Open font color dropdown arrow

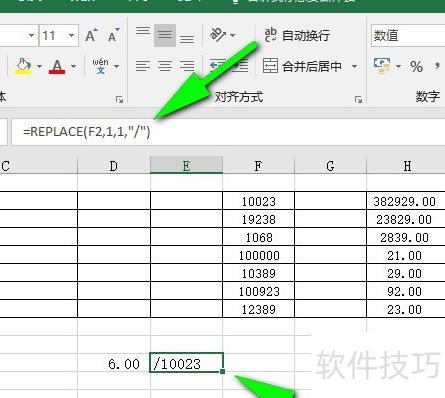pyautogui.click(x=73, y=66)
